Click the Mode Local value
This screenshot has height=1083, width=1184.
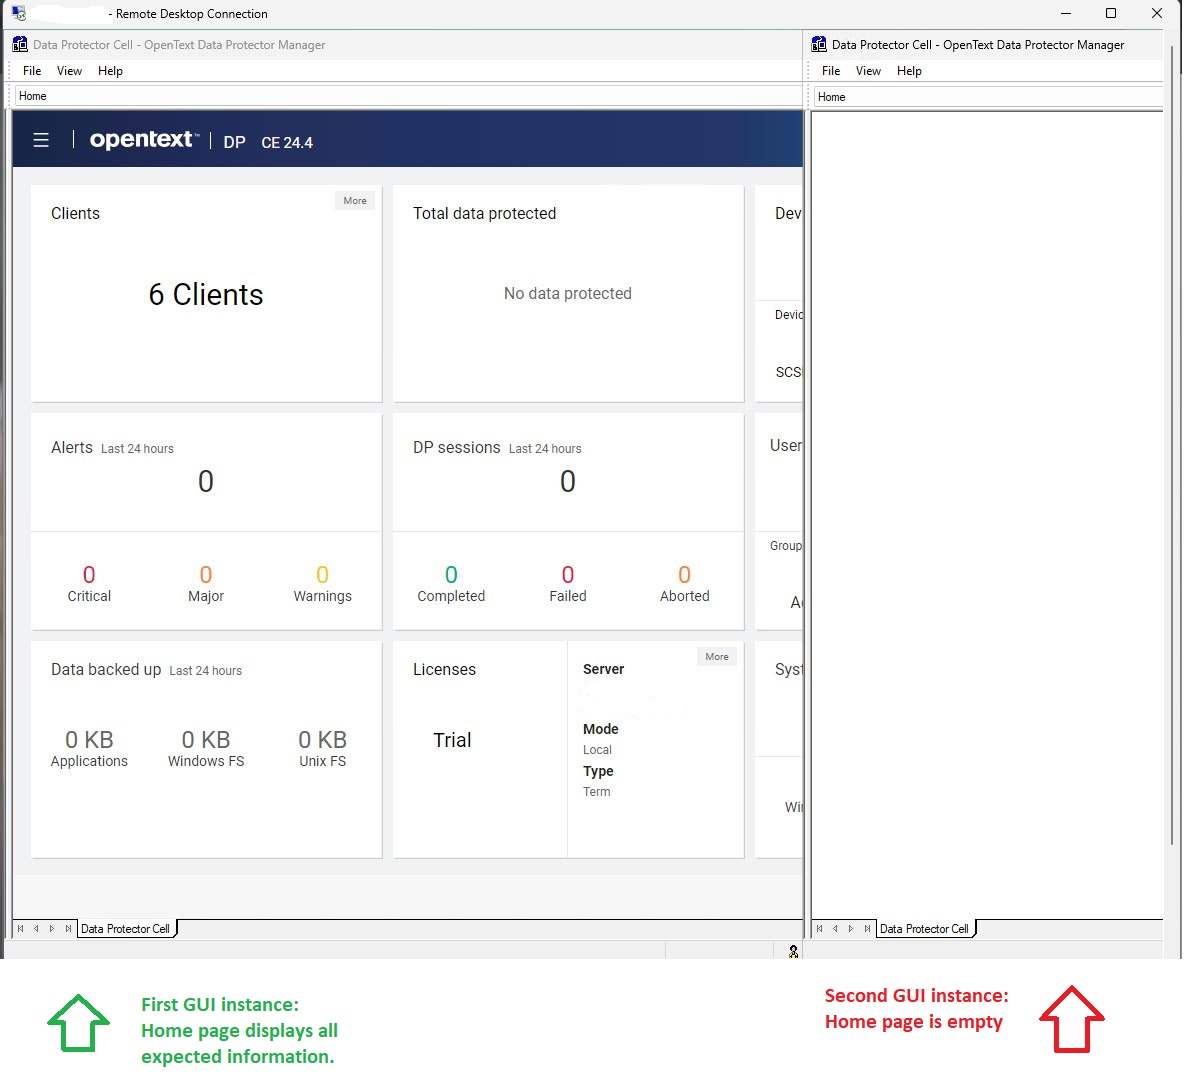(597, 750)
